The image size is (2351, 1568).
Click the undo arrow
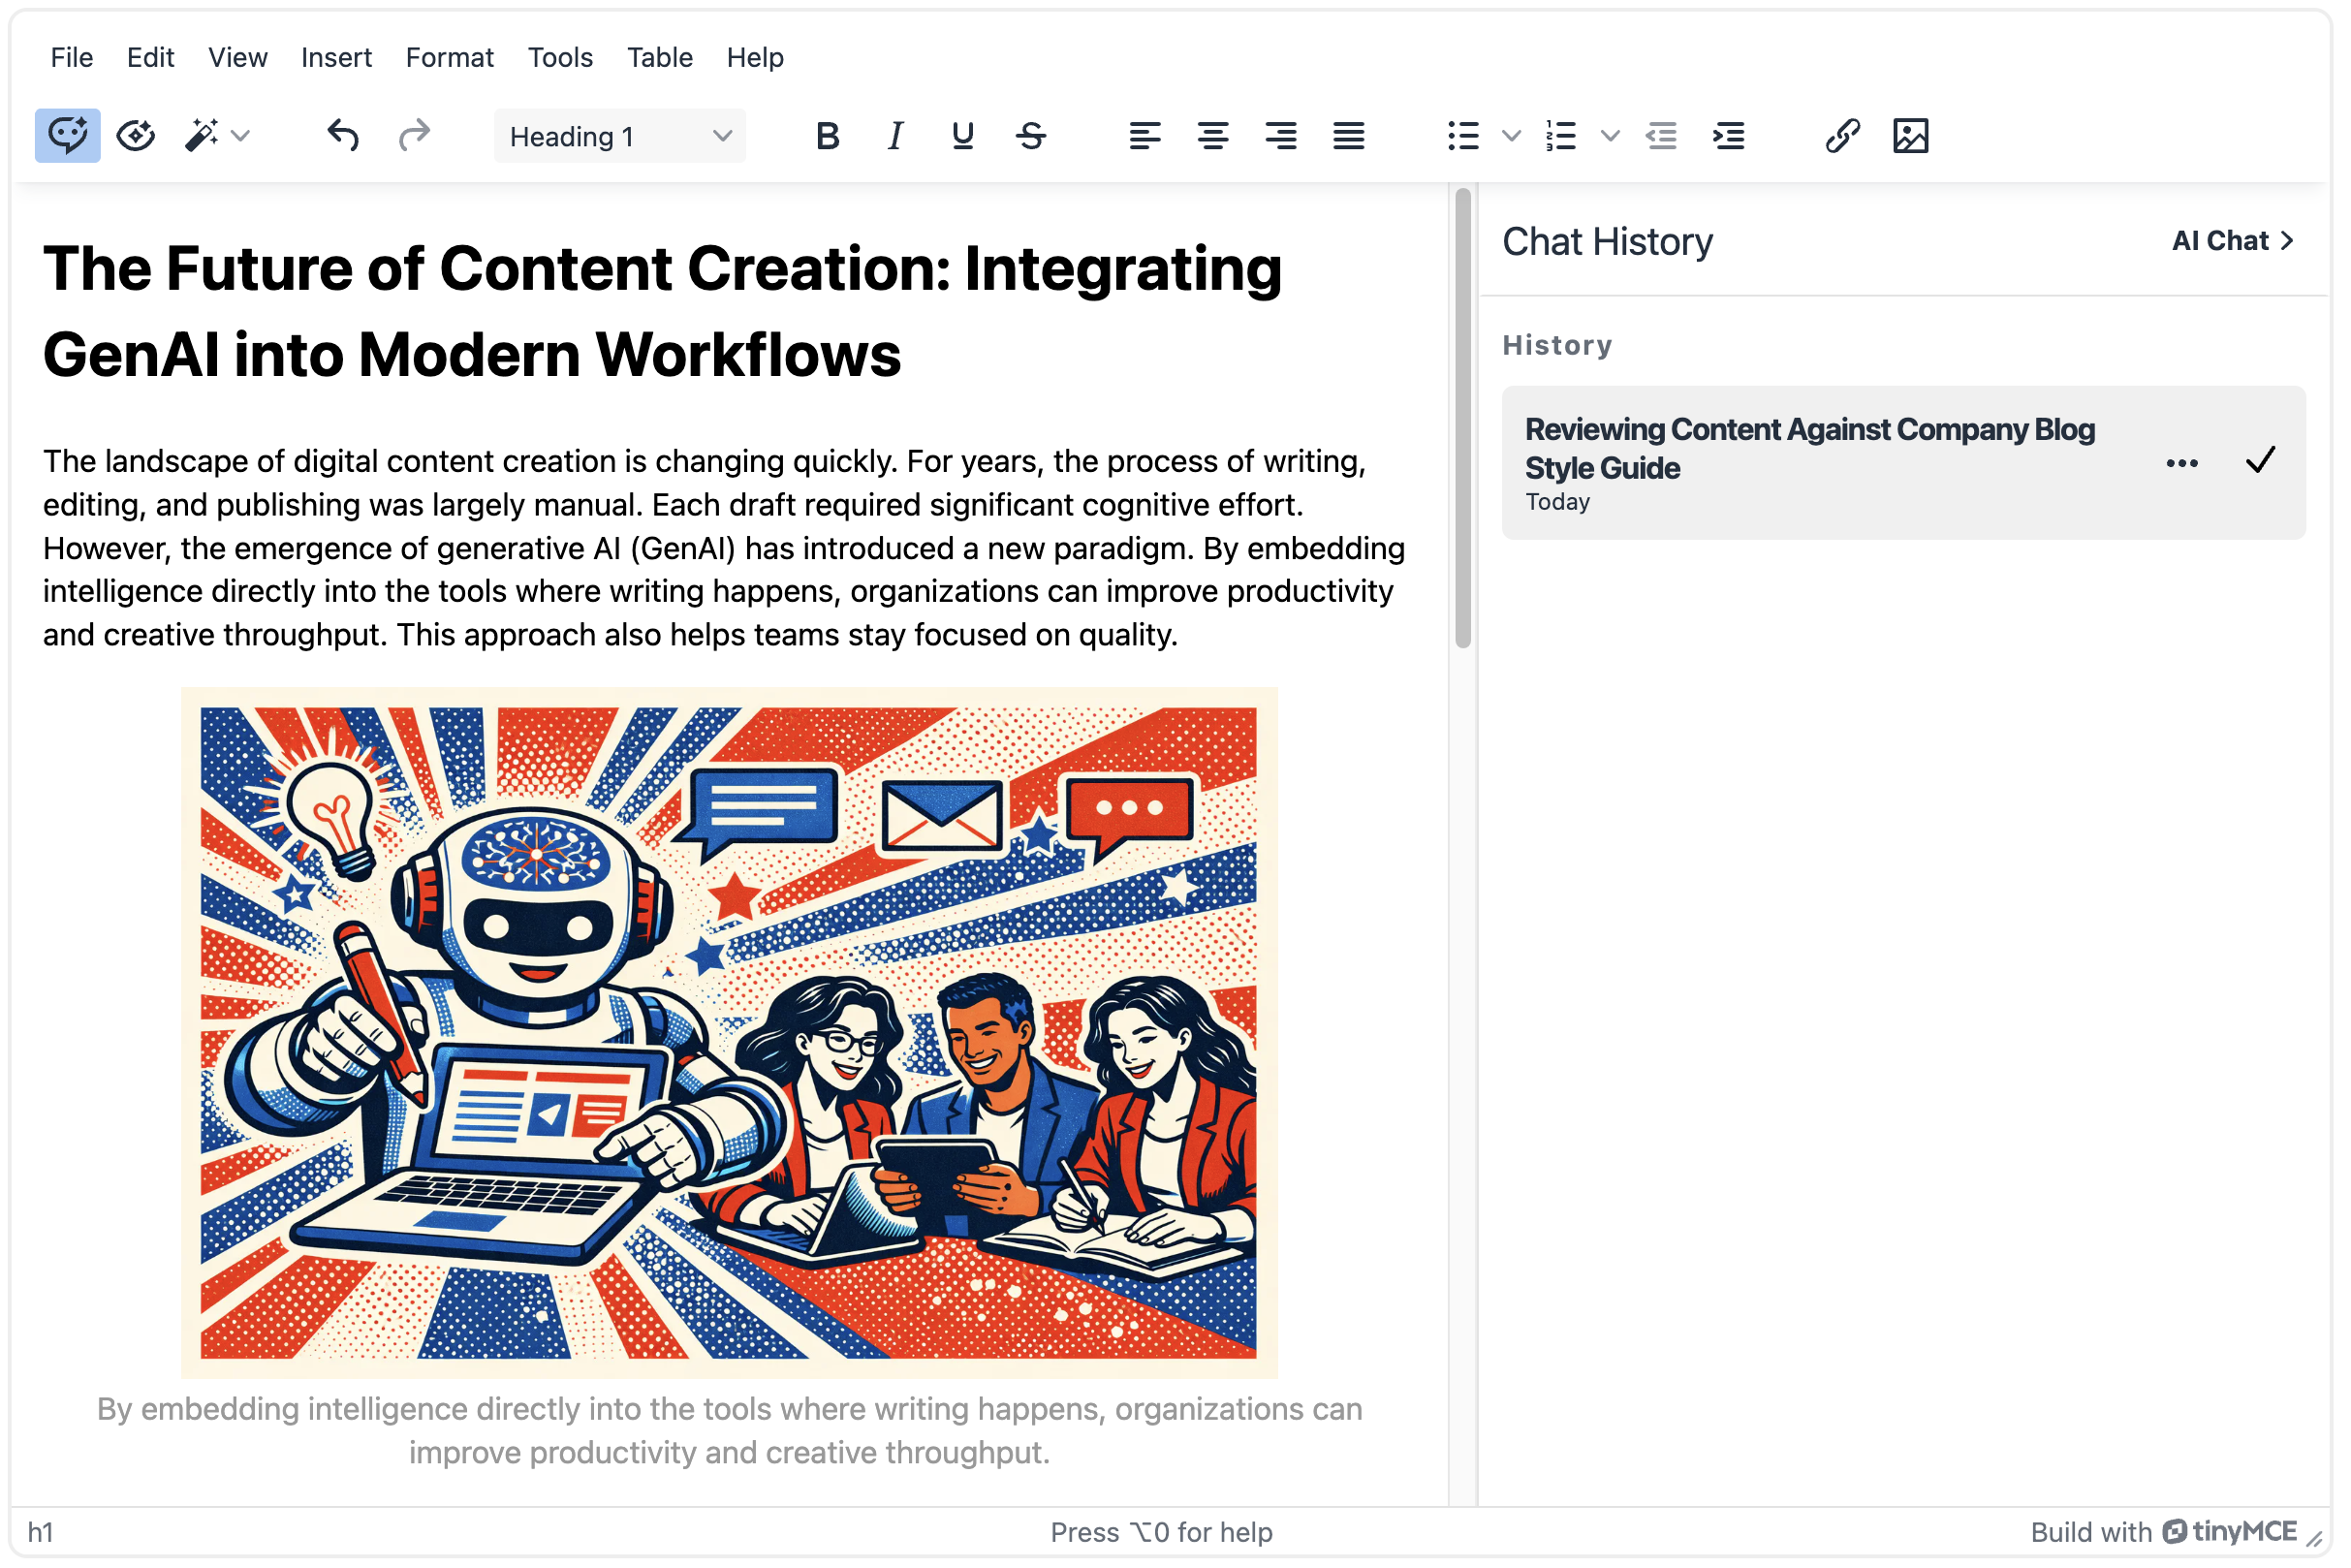pyautogui.click(x=343, y=136)
